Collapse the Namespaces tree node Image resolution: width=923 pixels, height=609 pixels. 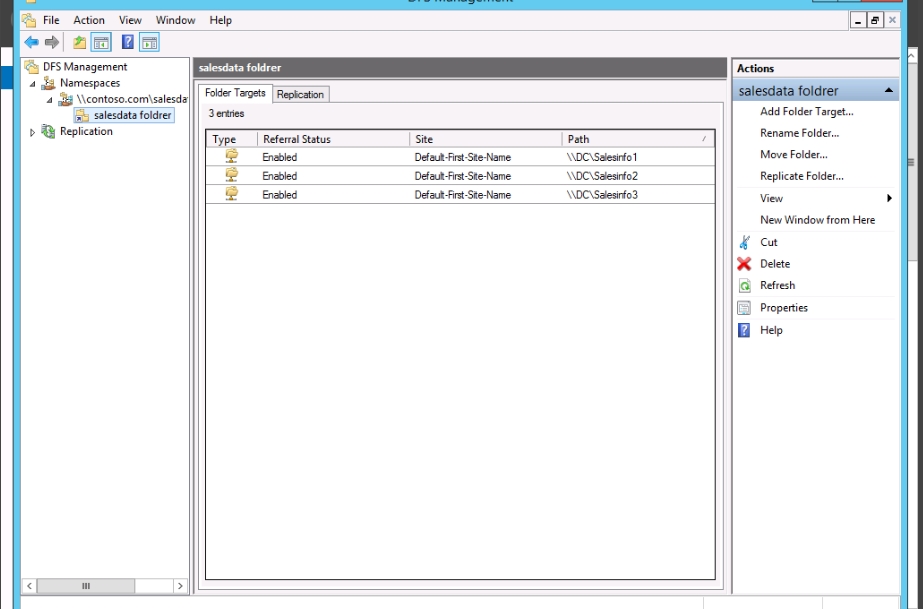click(x=34, y=84)
